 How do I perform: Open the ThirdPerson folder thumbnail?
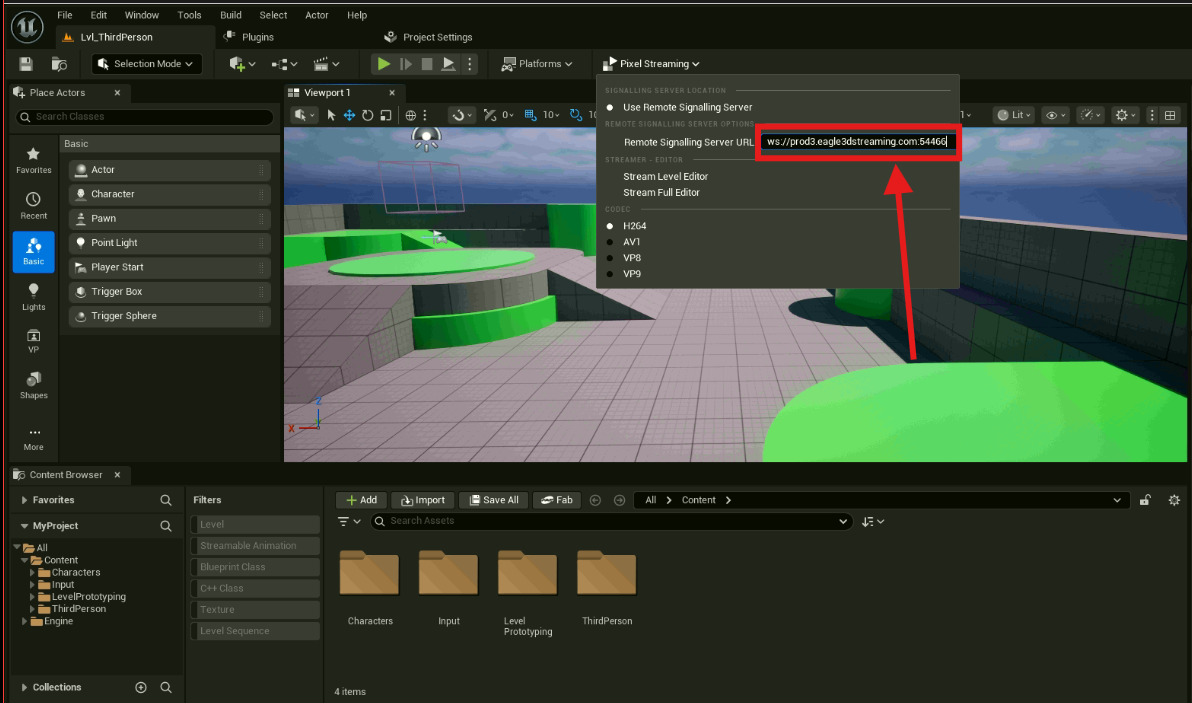coord(607,573)
